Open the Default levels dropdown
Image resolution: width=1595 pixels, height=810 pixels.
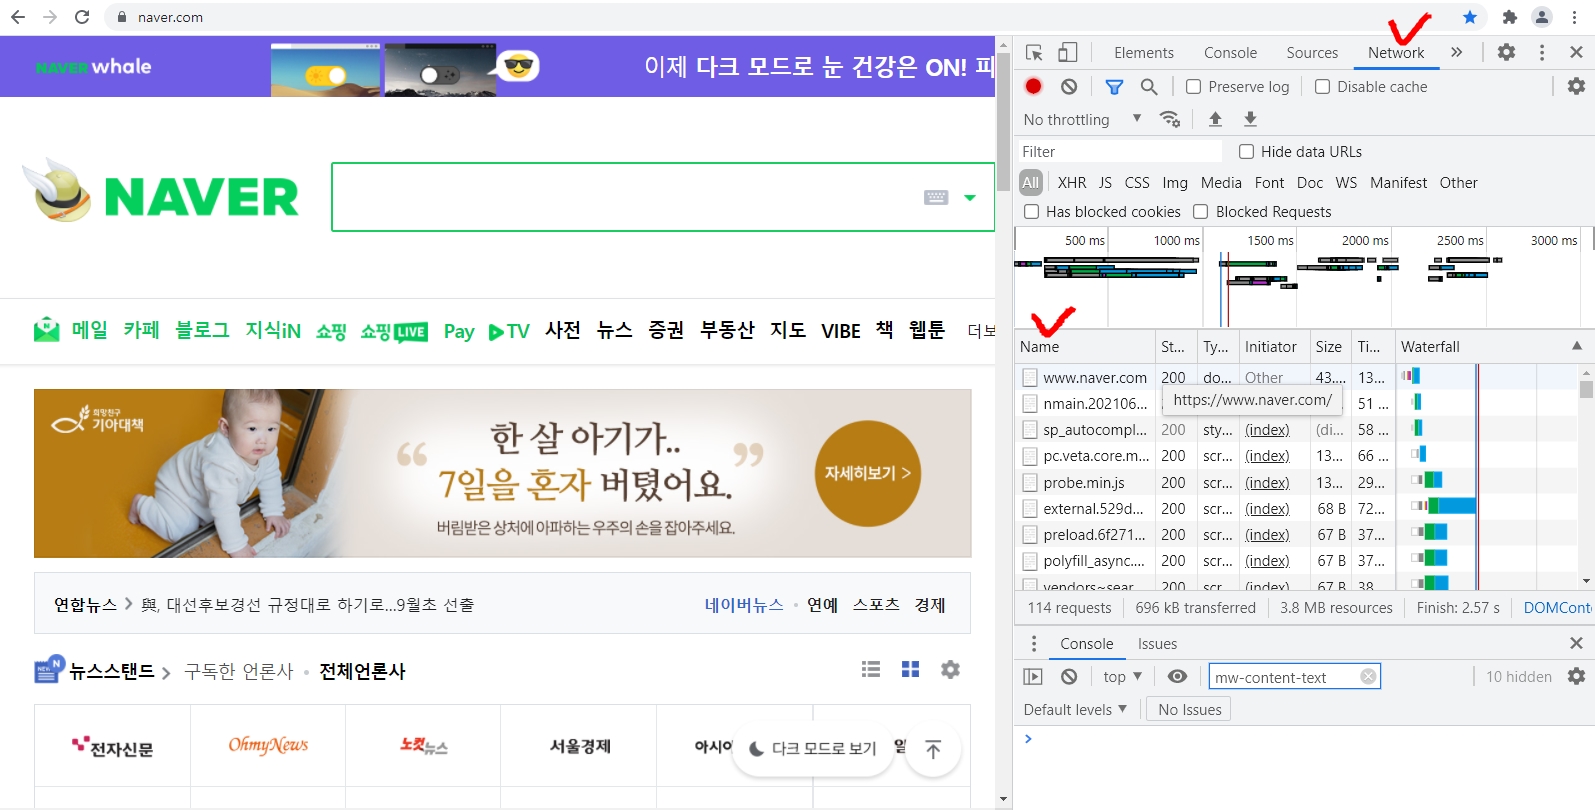pyautogui.click(x=1075, y=710)
